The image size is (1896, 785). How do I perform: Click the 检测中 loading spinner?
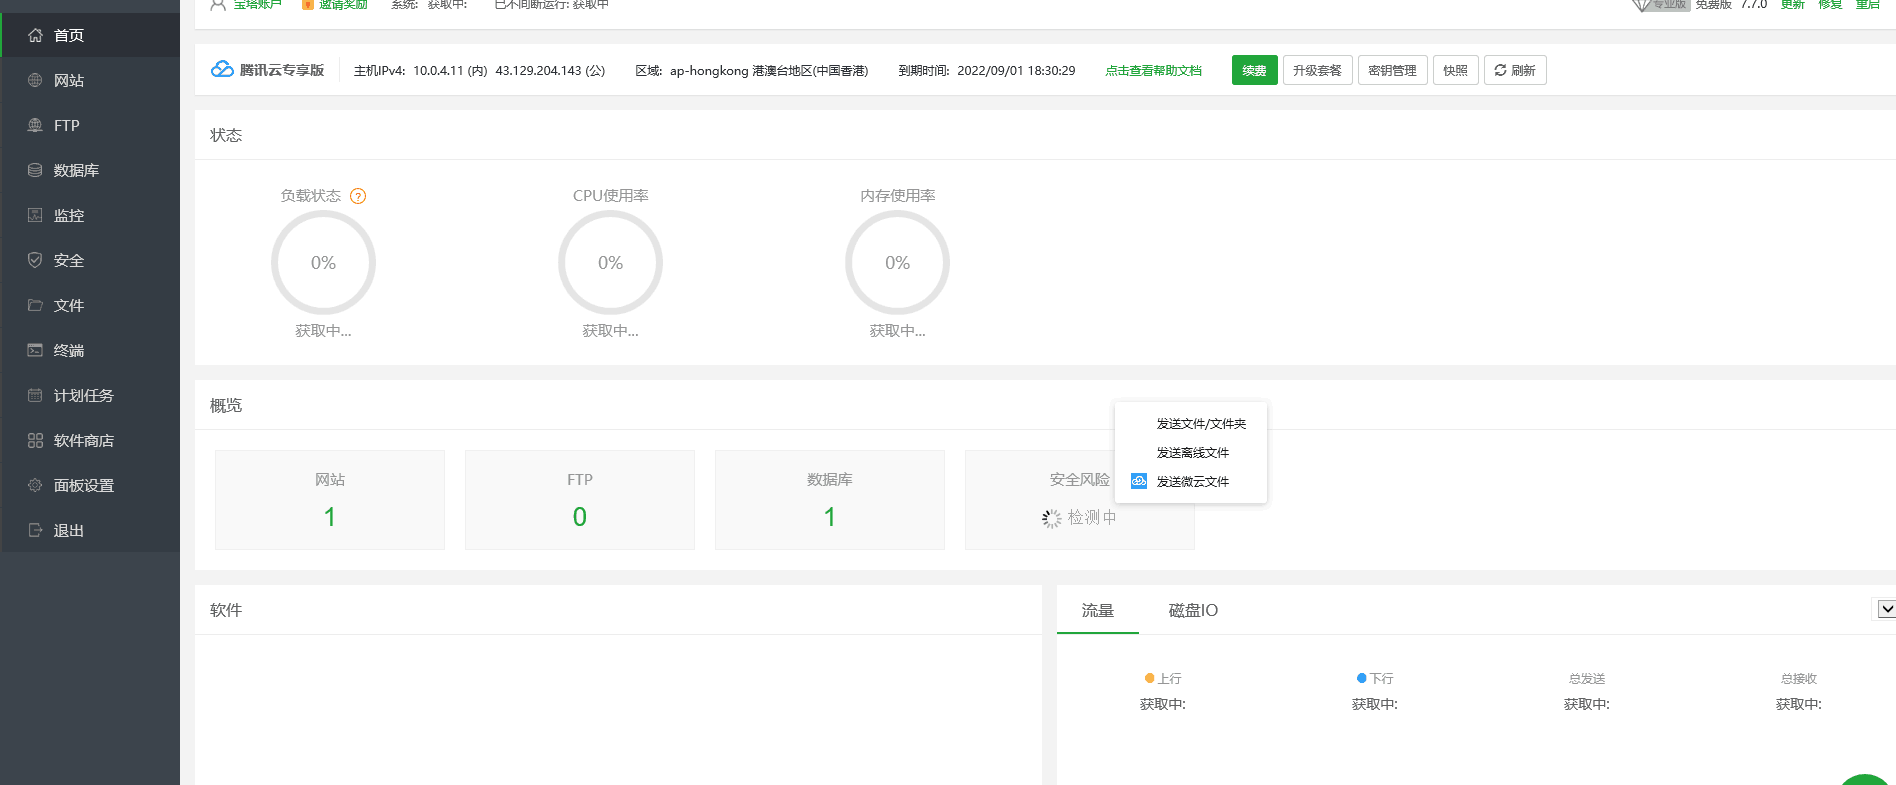point(1051,518)
